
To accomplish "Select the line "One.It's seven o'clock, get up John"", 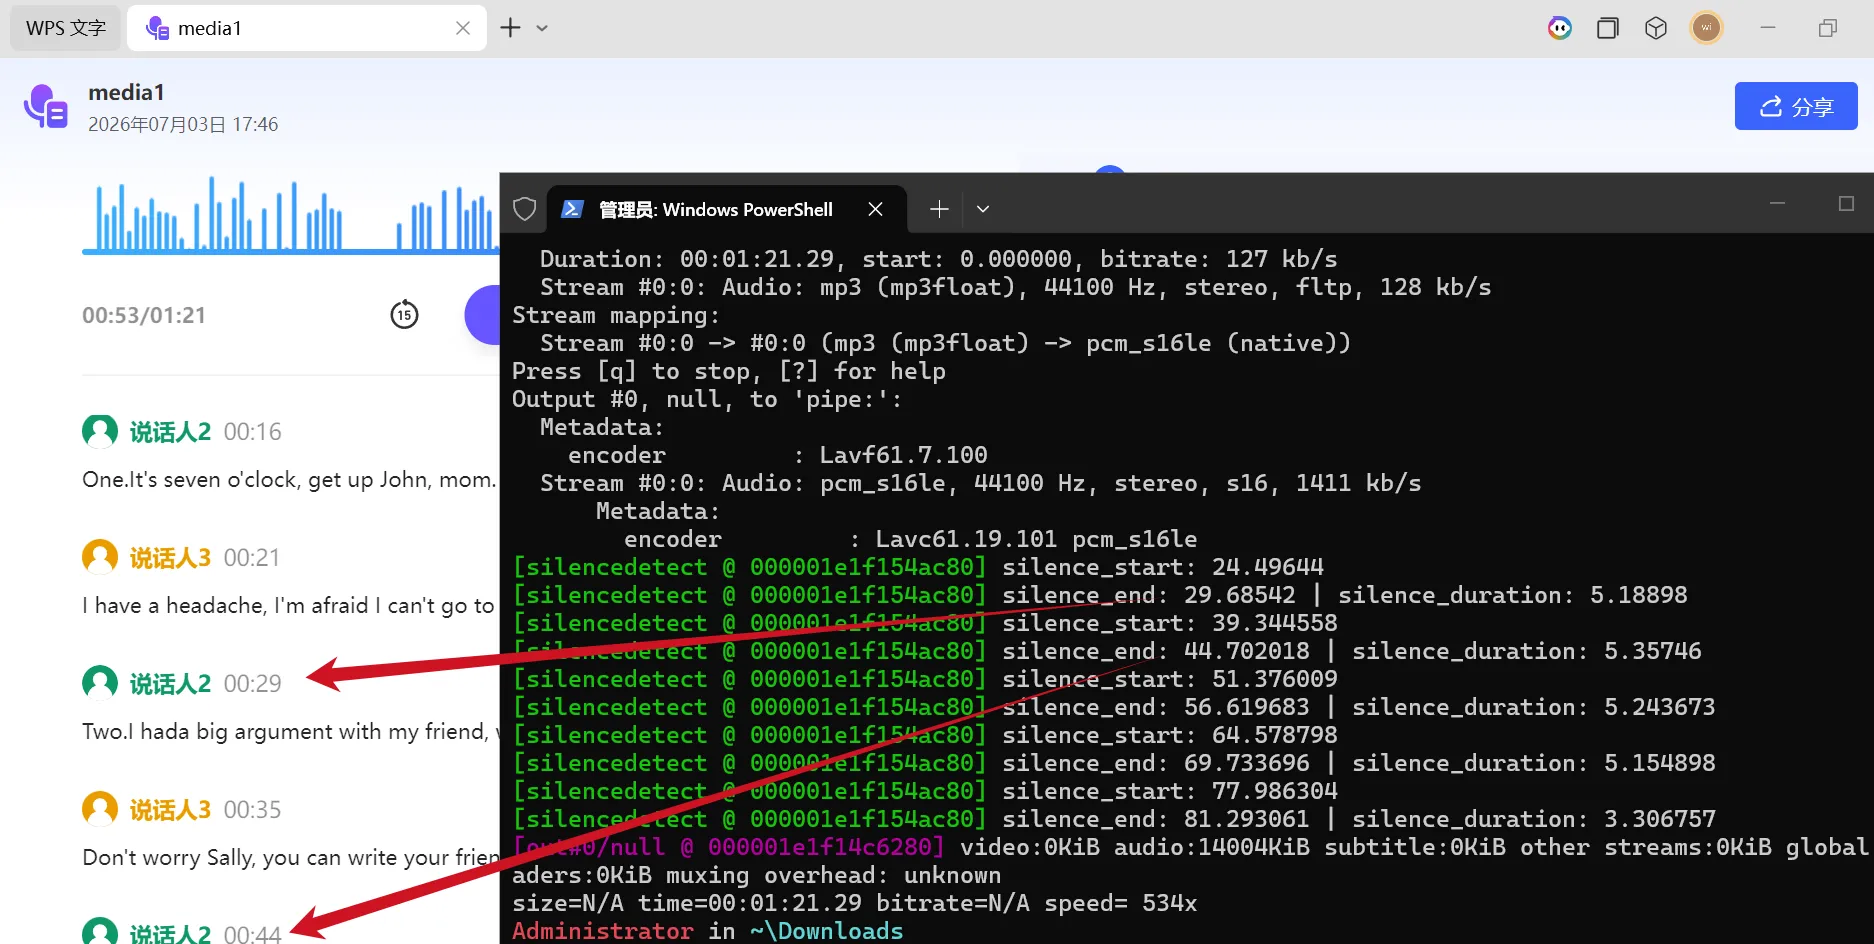I will pos(290,480).
